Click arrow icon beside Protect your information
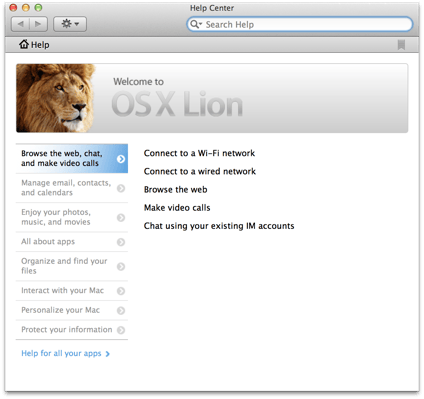 click(121, 330)
